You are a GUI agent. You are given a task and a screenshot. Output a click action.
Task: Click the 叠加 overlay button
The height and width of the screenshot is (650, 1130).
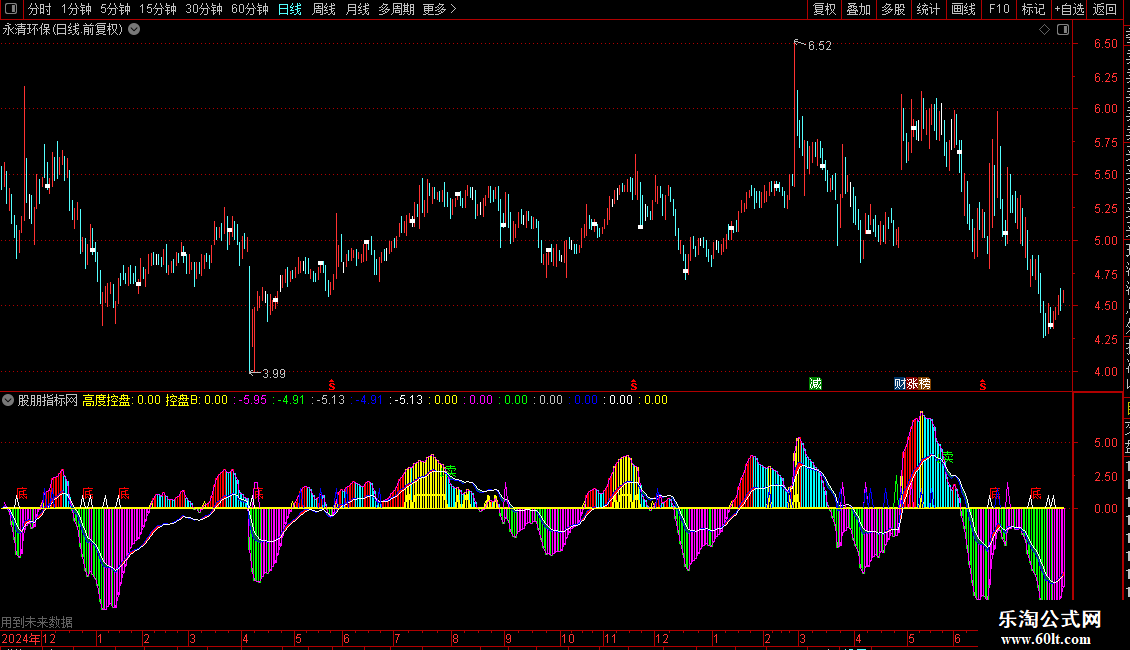859,9
